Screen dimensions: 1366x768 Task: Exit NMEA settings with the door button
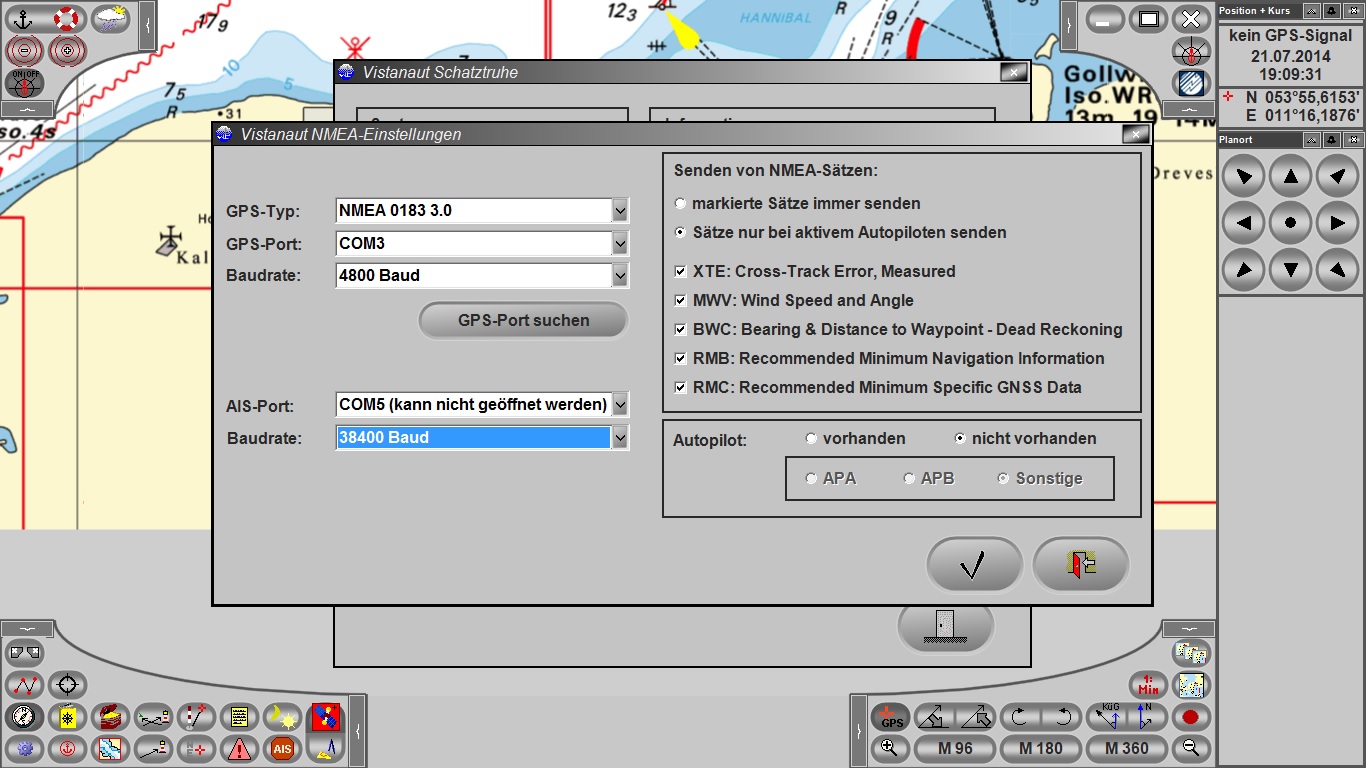tap(1081, 565)
